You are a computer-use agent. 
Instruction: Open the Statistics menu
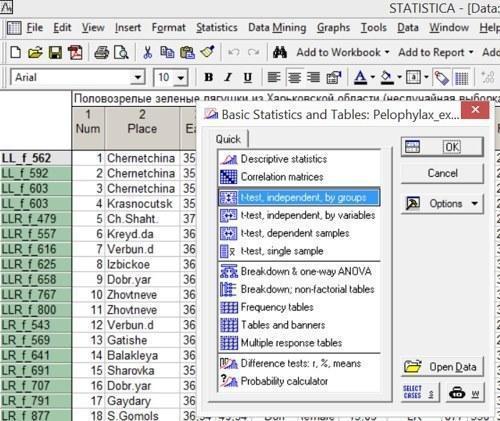(217, 27)
